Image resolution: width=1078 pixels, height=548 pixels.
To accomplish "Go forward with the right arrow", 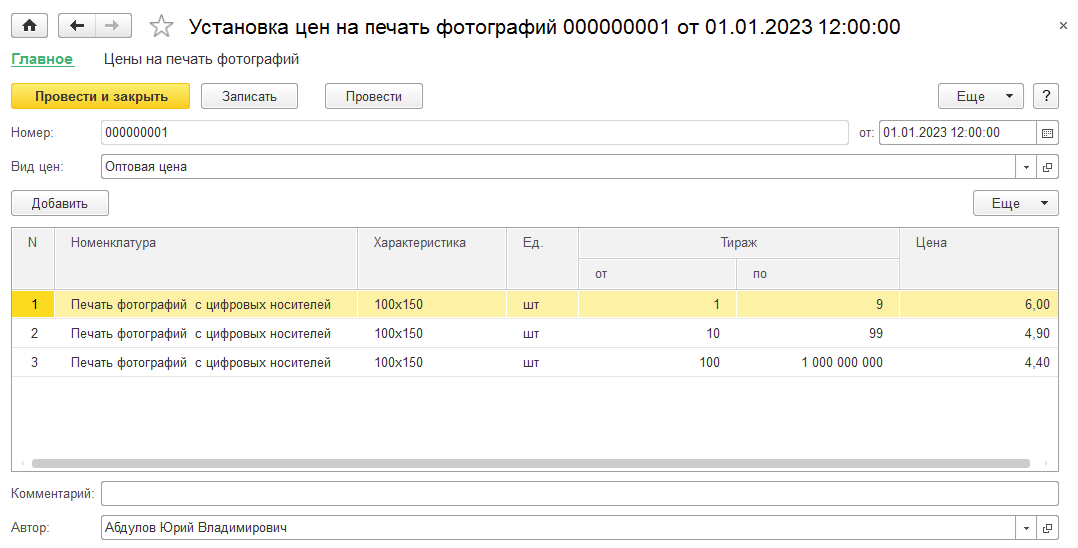I will coord(112,27).
